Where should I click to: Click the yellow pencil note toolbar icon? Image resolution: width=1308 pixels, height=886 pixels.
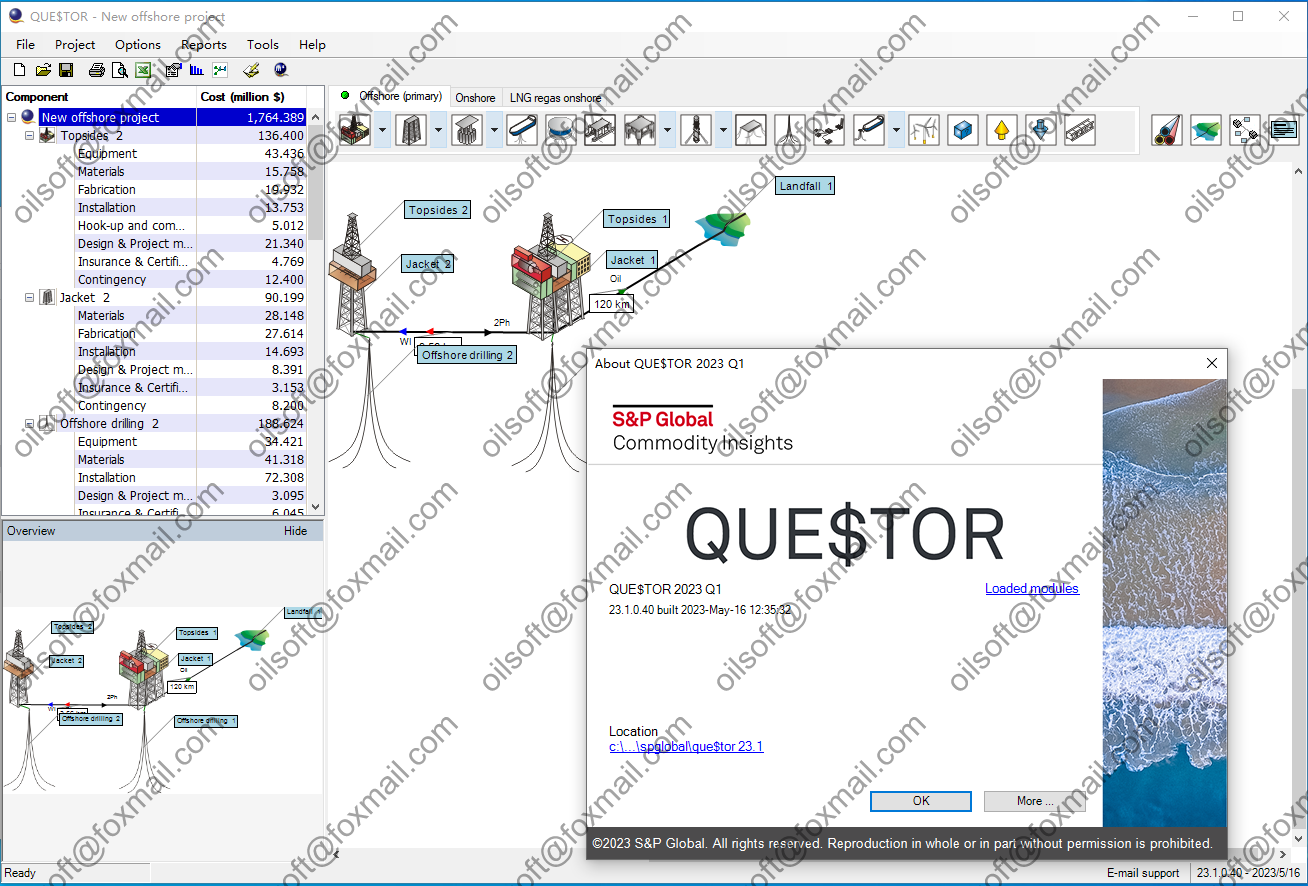252,70
